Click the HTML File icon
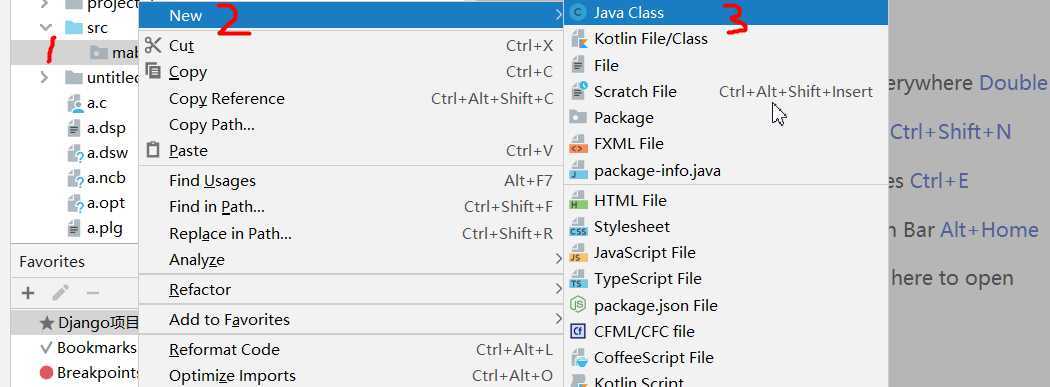The image size is (1050, 387). [578, 200]
